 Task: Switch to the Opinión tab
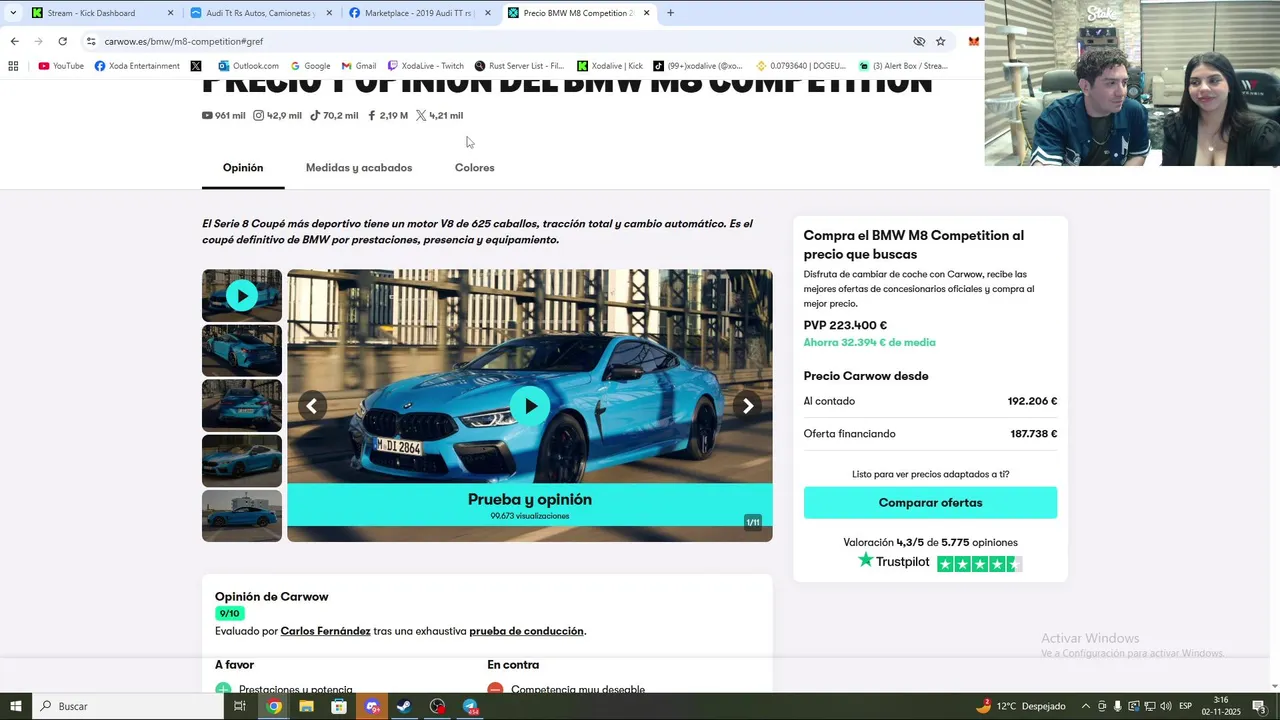pos(243,168)
